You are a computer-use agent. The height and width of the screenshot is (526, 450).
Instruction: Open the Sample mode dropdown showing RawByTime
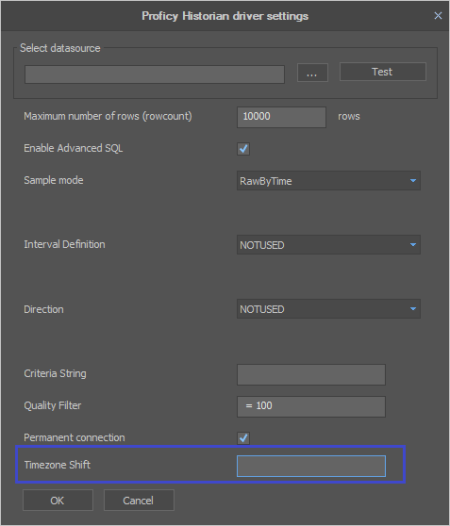click(x=329, y=181)
